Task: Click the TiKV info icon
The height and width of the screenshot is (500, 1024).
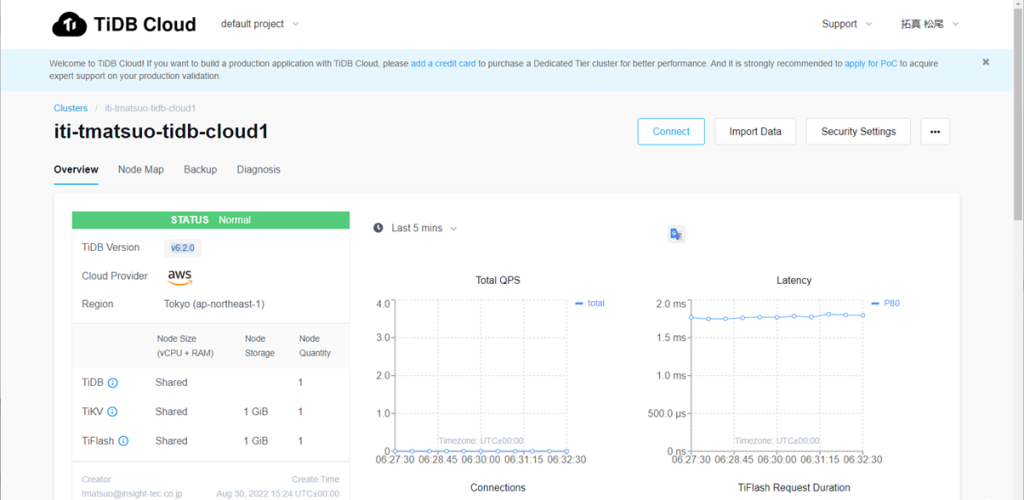Action: coord(112,412)
